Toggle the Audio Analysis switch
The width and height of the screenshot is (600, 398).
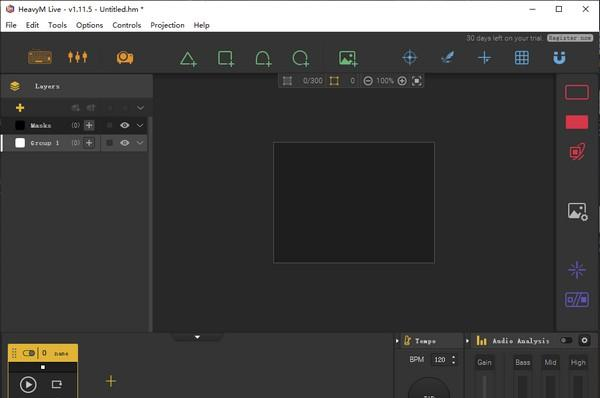click(x=566, y=340)
